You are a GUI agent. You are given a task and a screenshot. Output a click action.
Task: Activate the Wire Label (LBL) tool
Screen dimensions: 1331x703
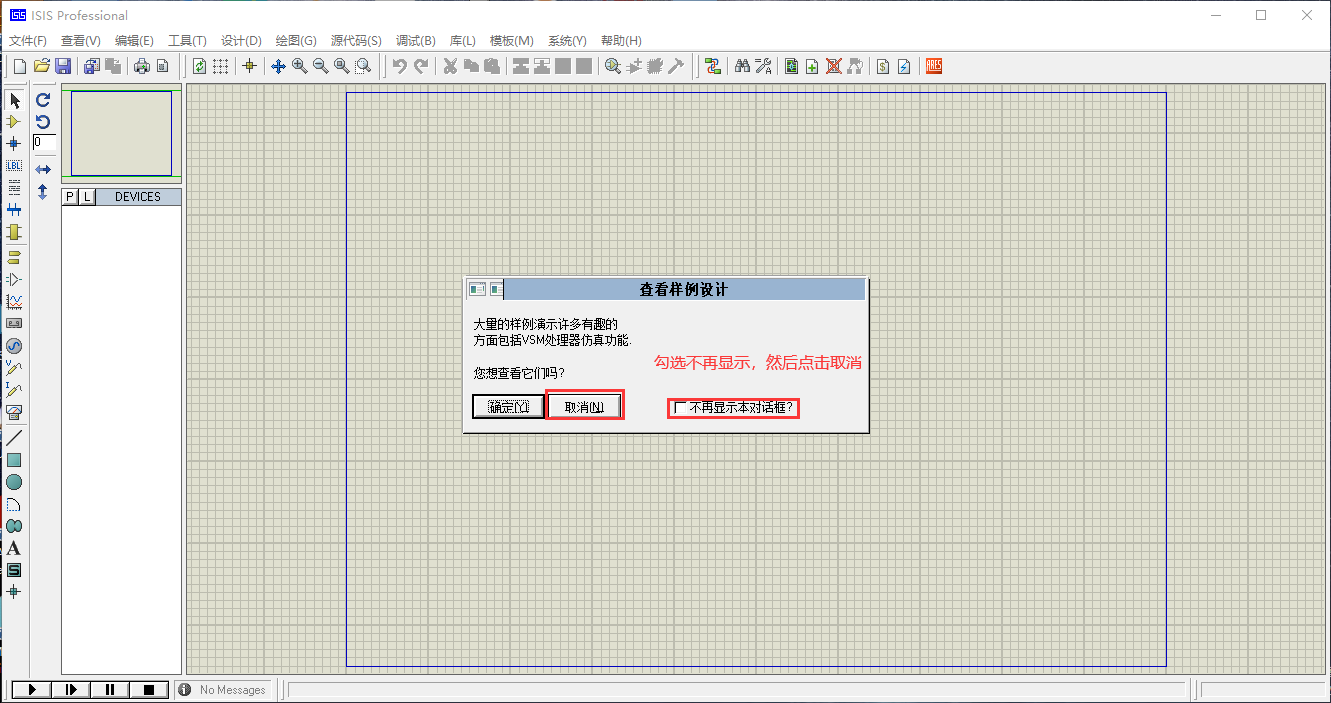[x=14, y=165]
